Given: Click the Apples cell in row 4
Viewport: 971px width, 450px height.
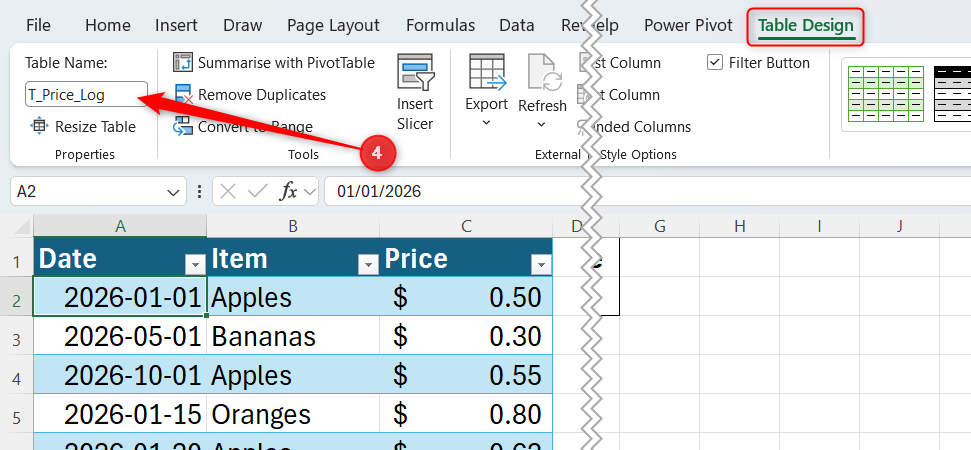Looking at the screenshot, I should (293, 375).
